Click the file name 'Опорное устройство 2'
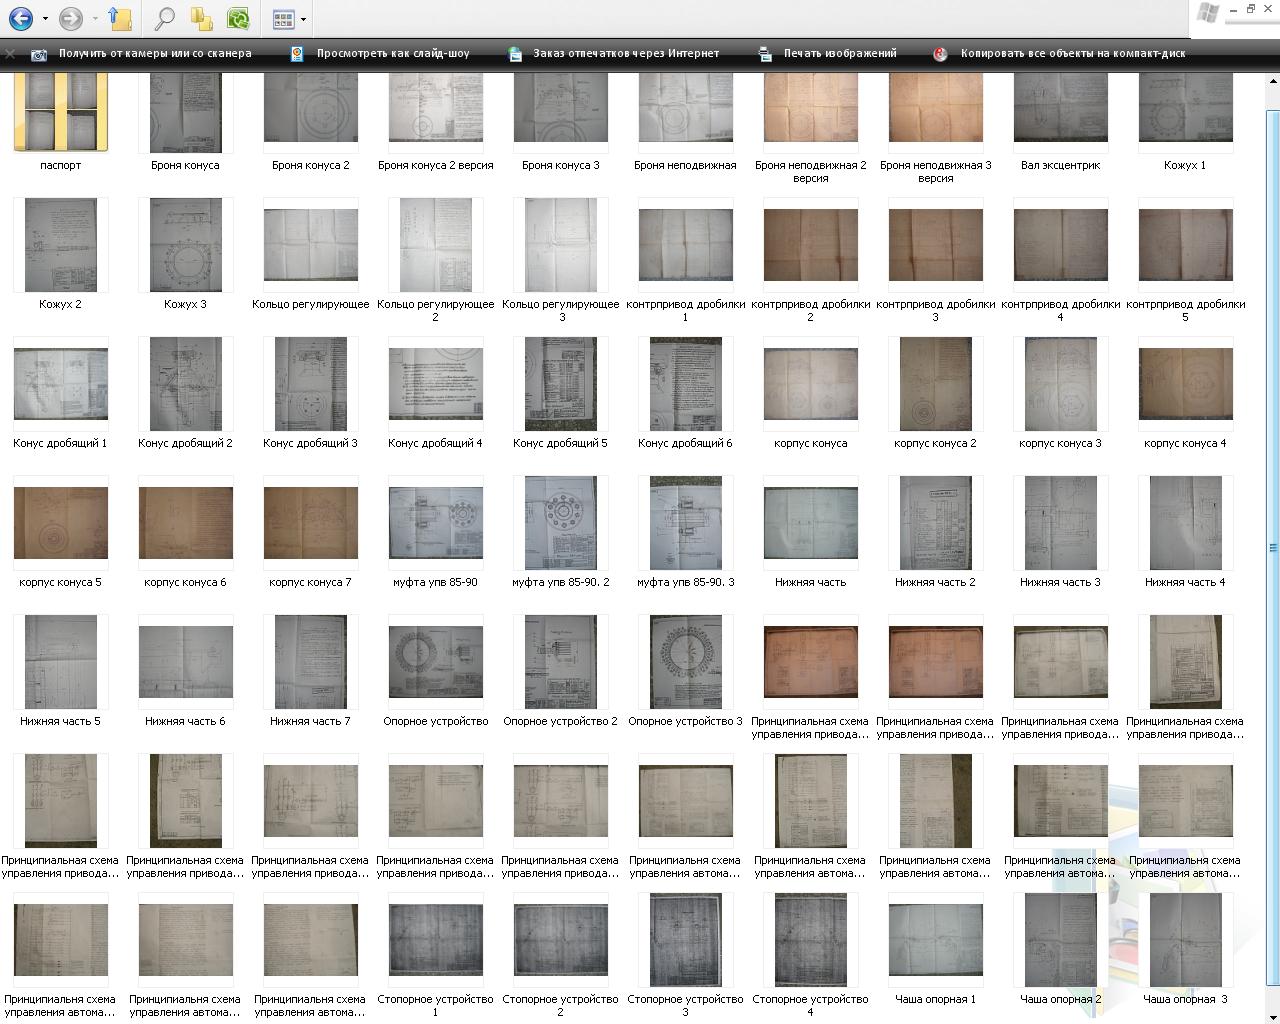This screenshot has height=1024, width=1280. [560, 721]
